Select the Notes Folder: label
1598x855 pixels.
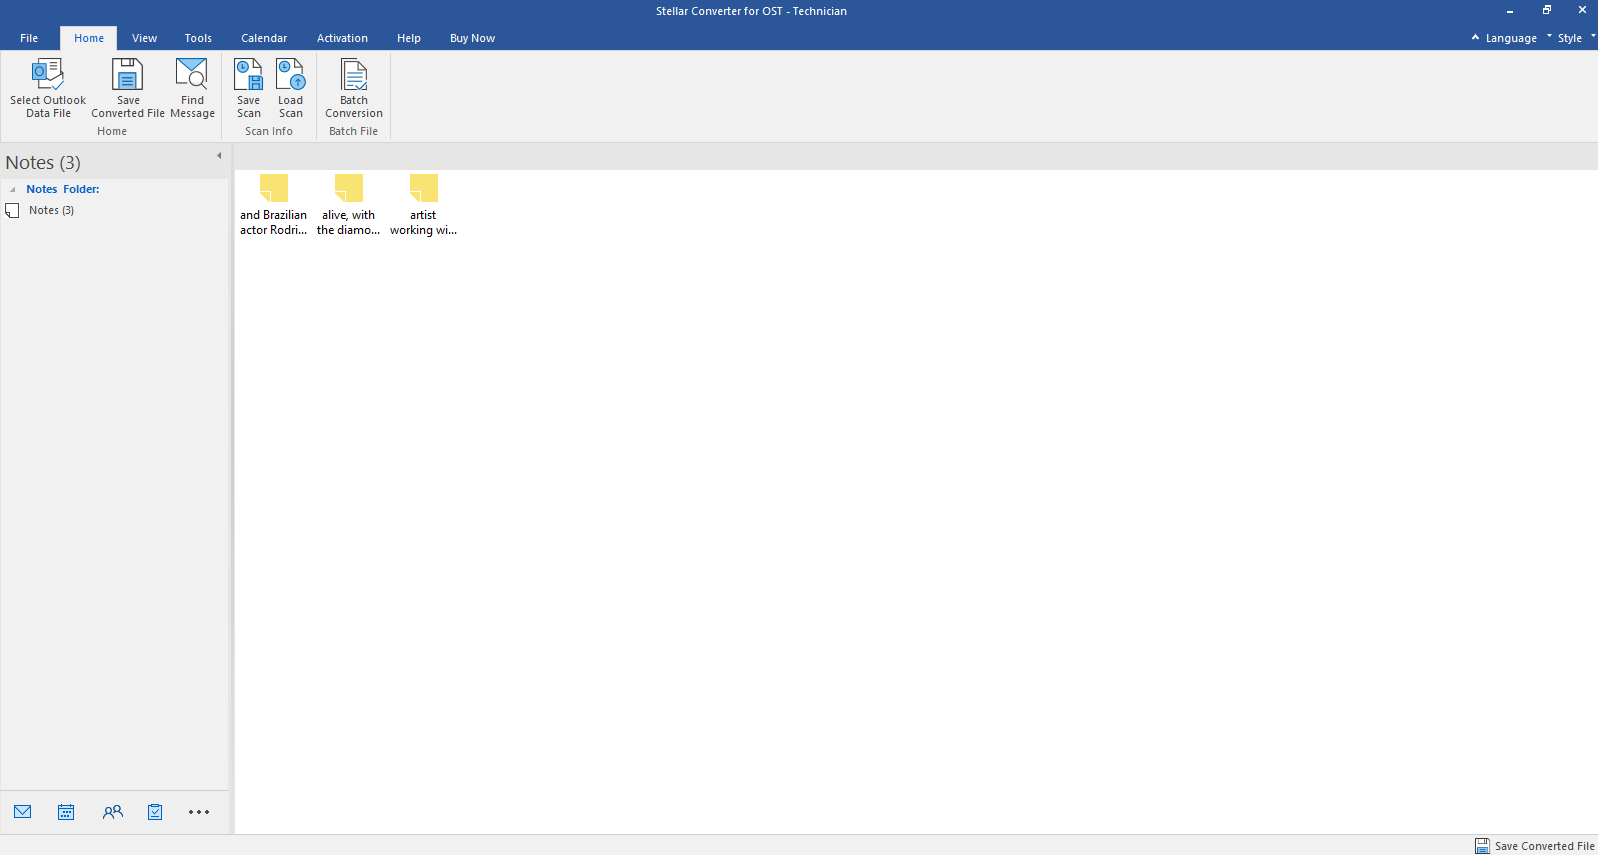coord(62,189)
